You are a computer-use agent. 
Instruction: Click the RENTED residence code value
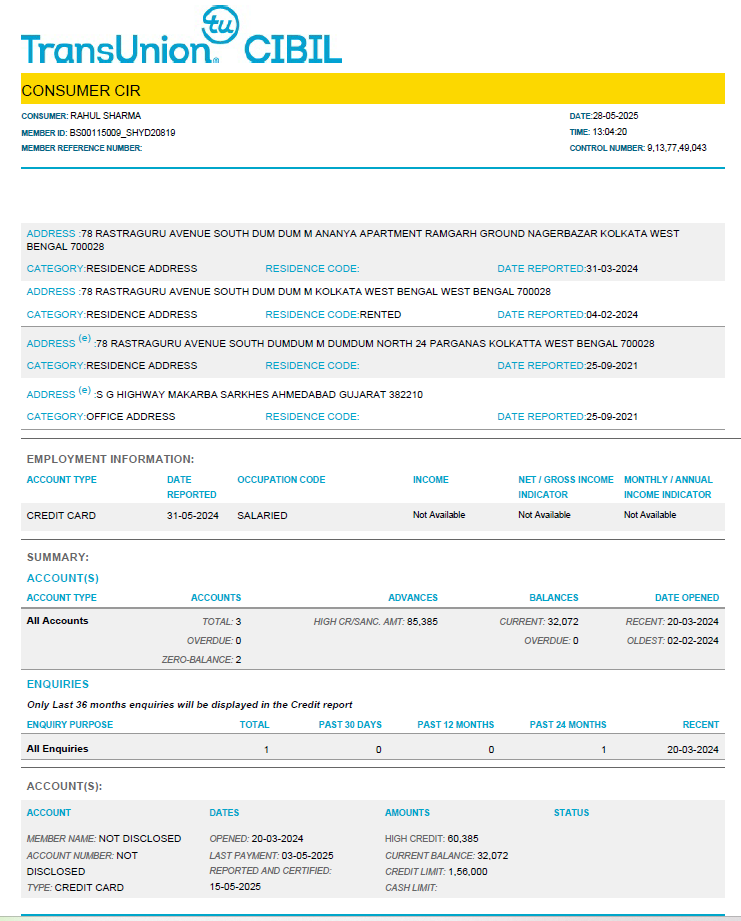pos(381,315)
